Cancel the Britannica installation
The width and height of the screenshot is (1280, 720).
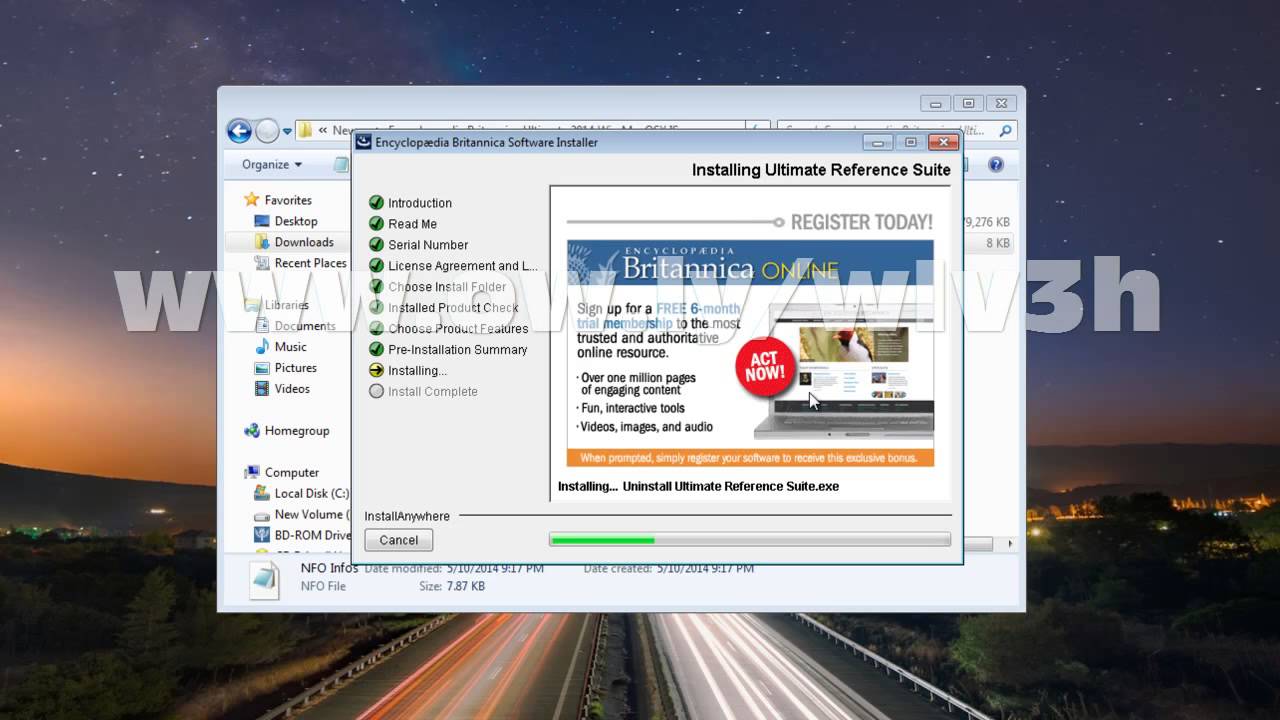click(398, 540)
